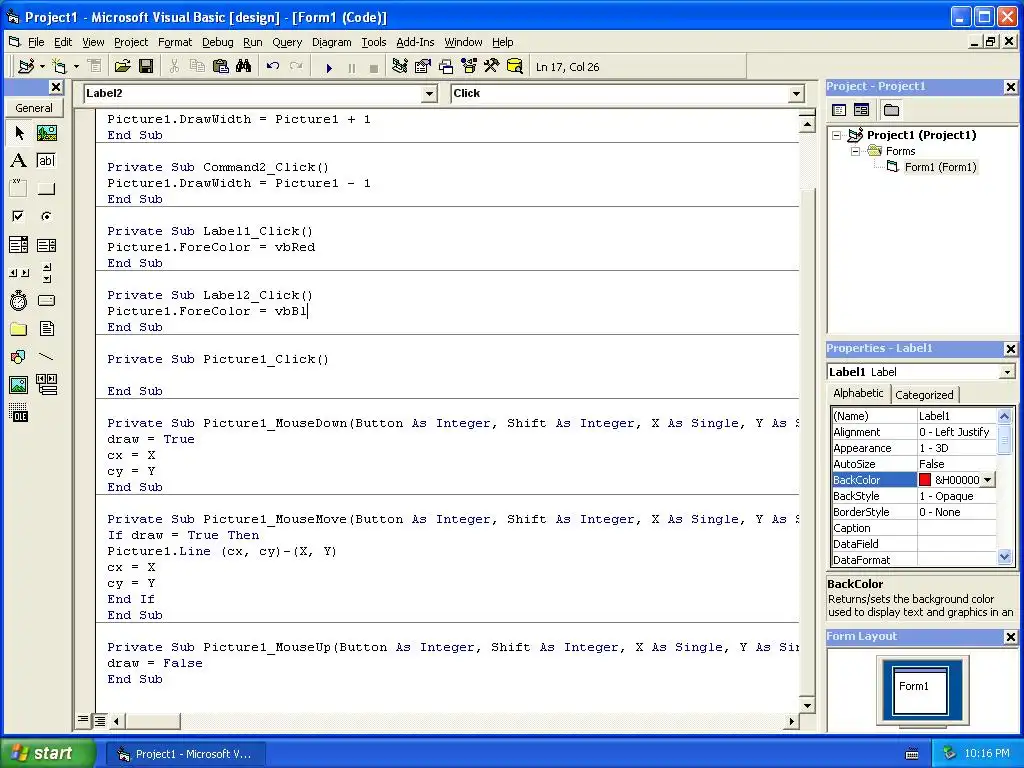Click View Code in Project panel
Image resolution: width=1024 pixels, height=768 pixels.
coord(840,110)
